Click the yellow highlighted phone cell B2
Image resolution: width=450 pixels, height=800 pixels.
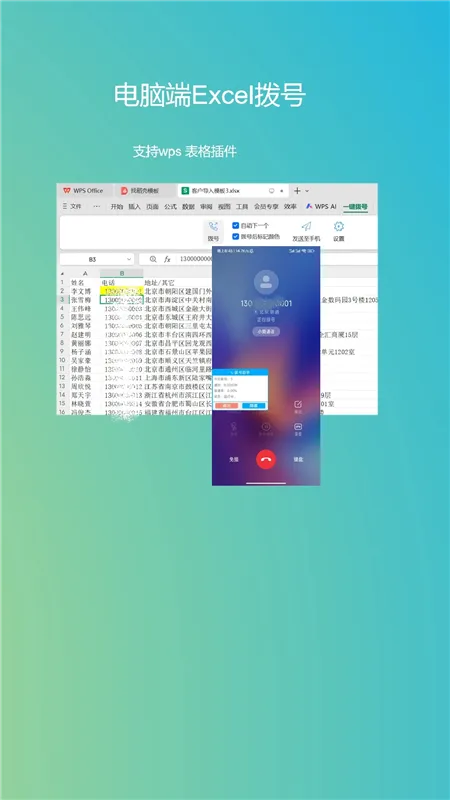point(121,291)
